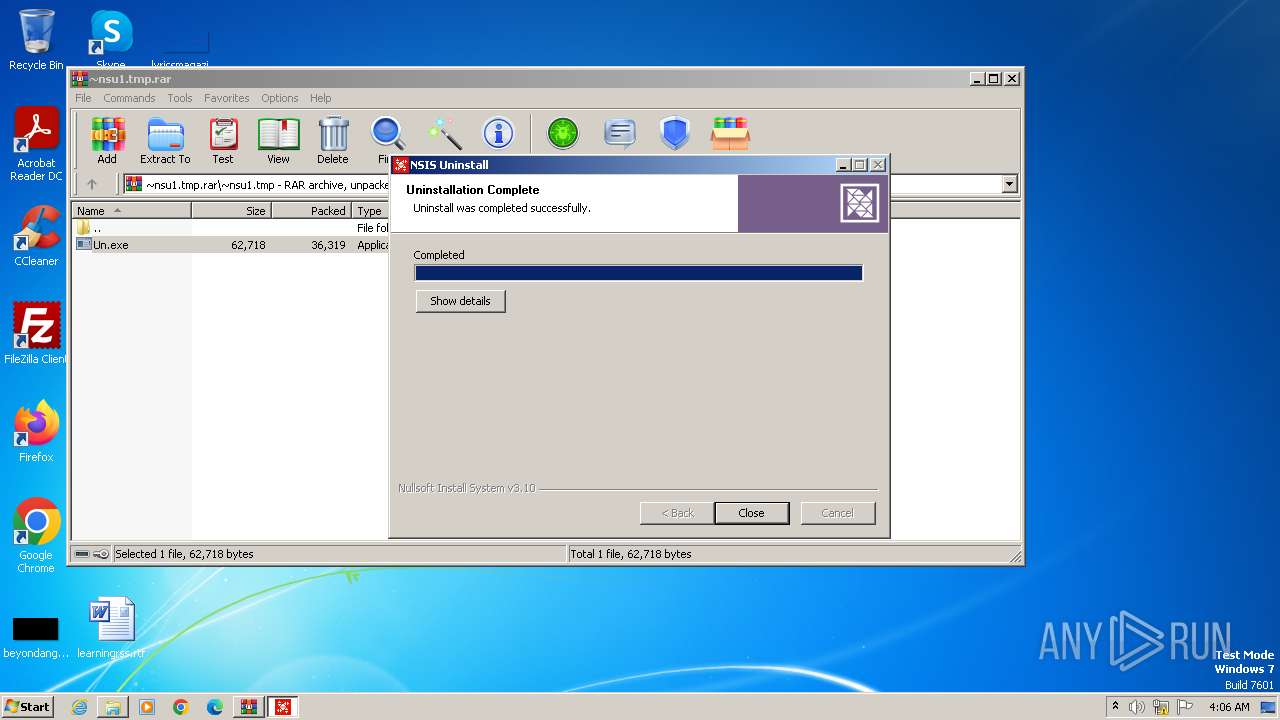Open learningrss.rtf document icon

pos(111,628)
